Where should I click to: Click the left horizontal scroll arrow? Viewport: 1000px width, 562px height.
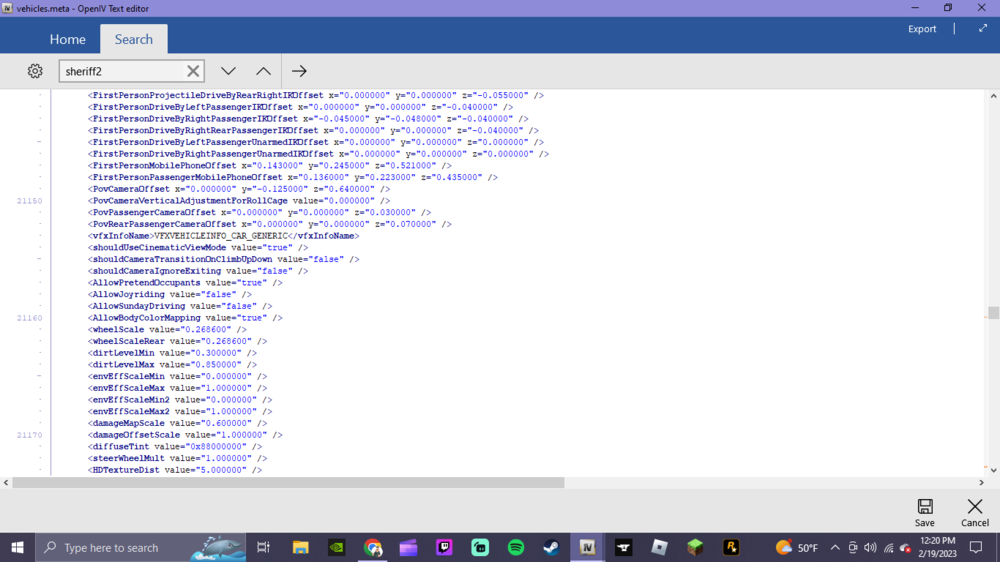6,483
